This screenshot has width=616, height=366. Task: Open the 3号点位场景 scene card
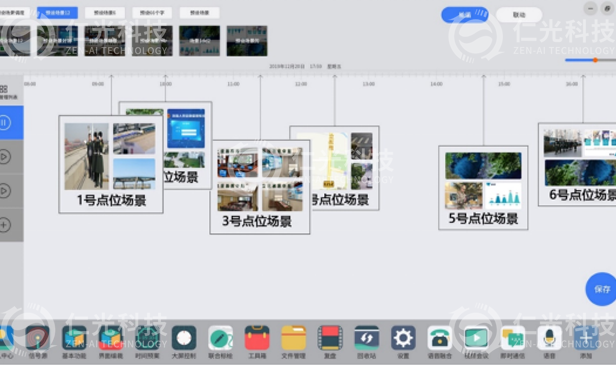(x=260, y=187)
